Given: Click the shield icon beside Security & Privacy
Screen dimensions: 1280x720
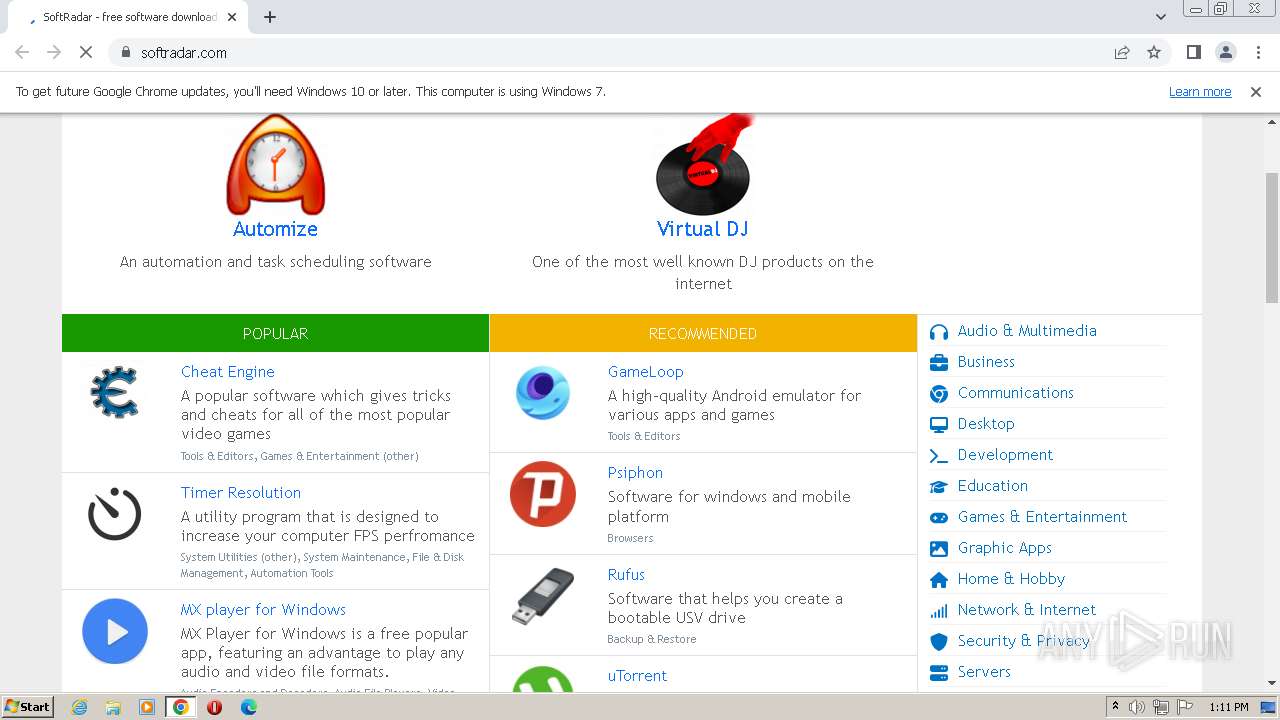Looking at the screenshot, I should point(939,642).
